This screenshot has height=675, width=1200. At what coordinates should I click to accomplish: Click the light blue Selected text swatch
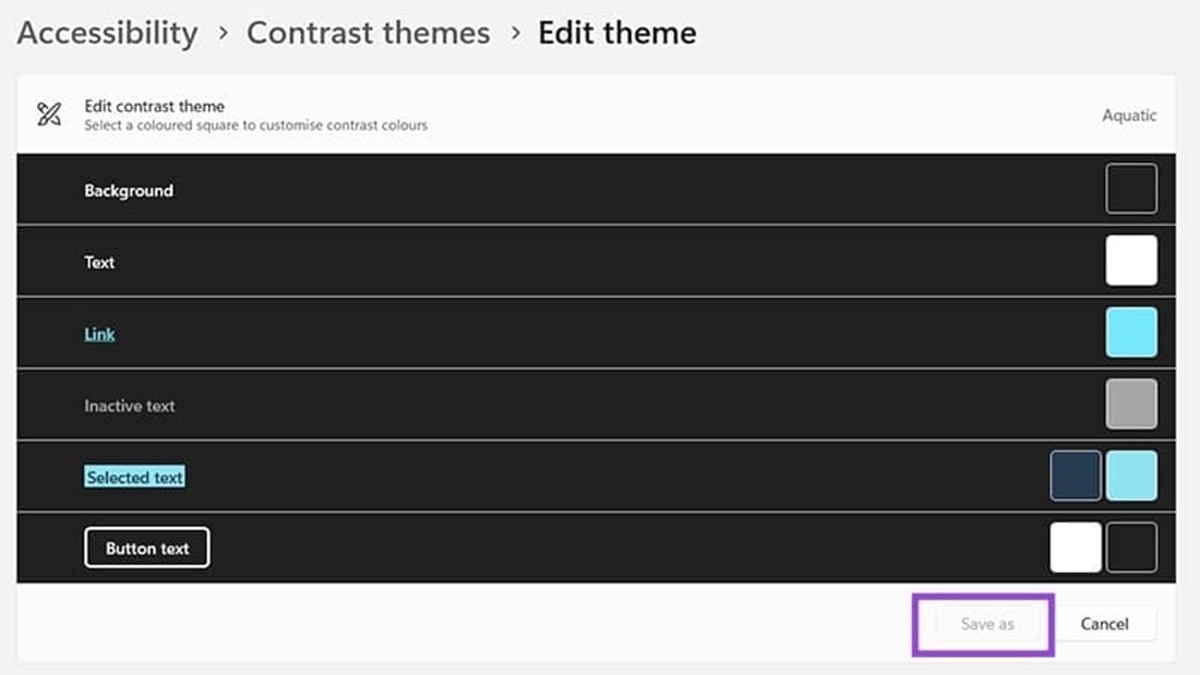(1131, 476)
